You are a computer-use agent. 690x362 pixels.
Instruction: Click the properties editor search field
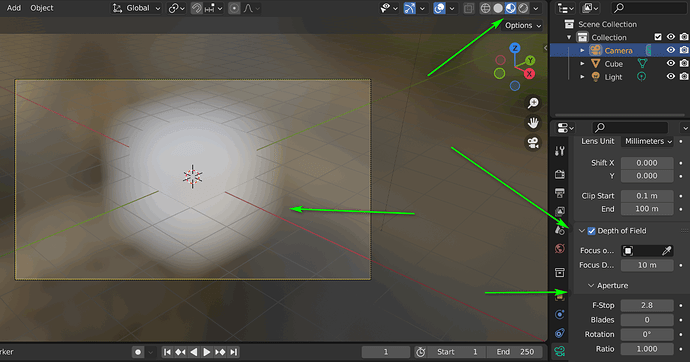point(630,128)
